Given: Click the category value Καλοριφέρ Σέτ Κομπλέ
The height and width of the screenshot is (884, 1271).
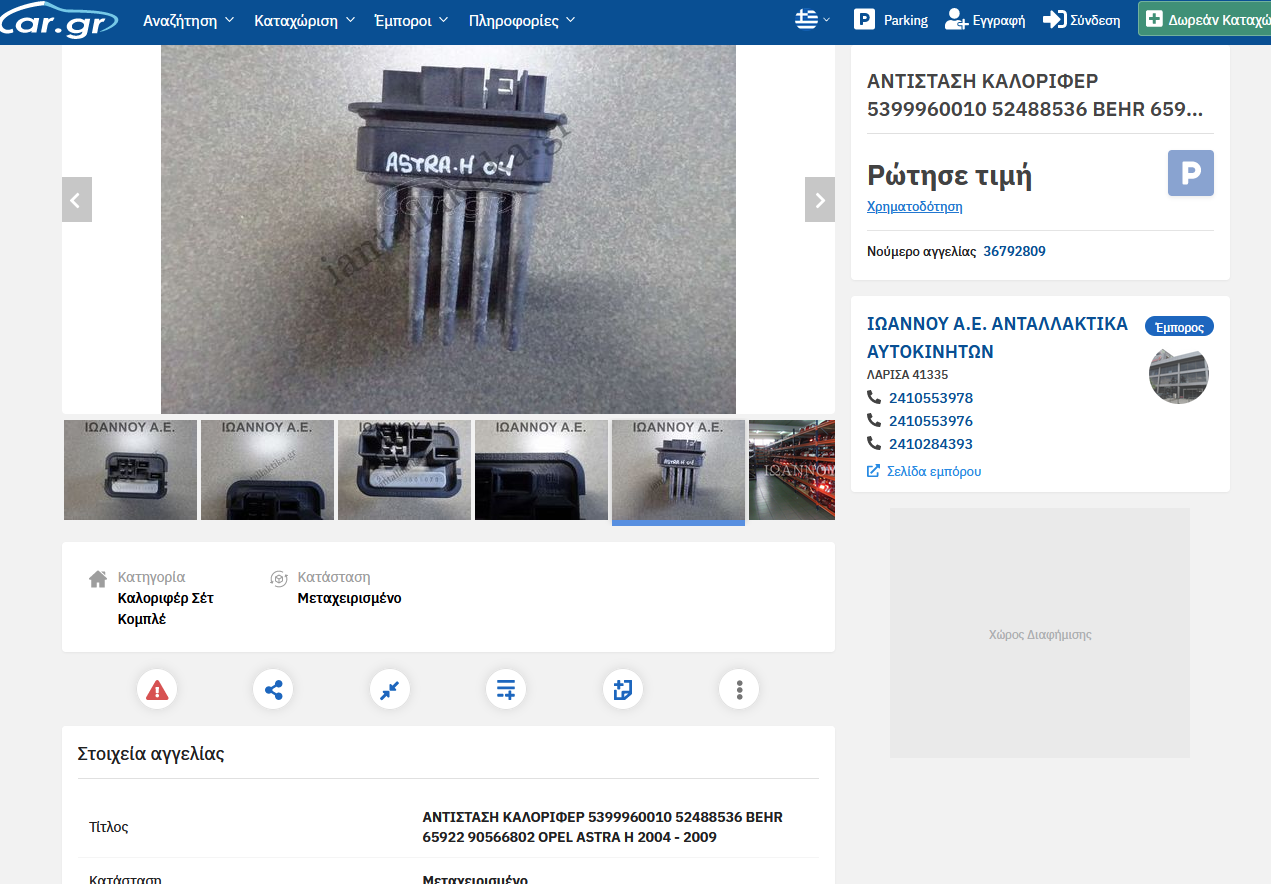Looking at the screenshot, I should (x=166, y=609).
